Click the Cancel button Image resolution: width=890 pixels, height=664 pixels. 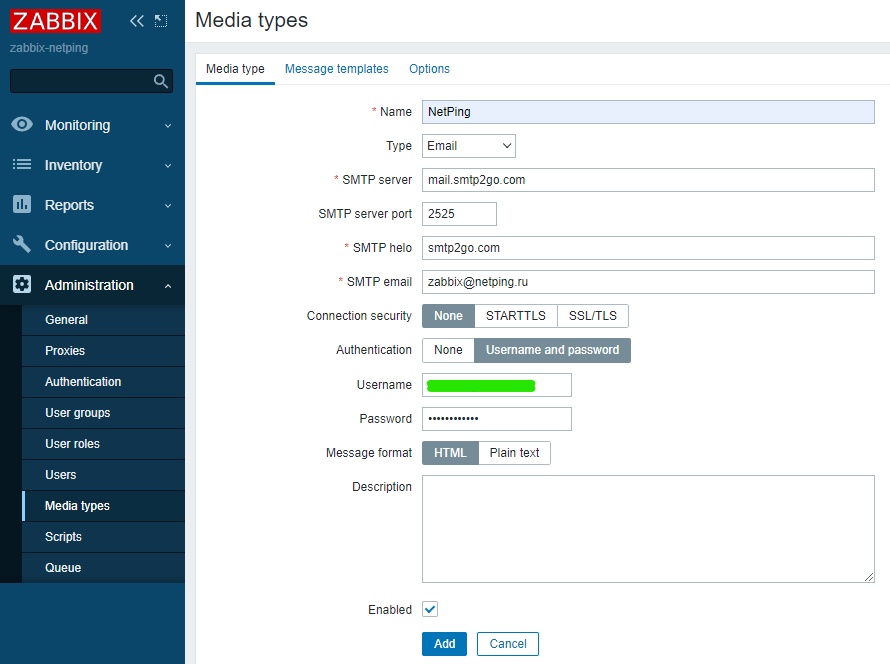[508, 644]
